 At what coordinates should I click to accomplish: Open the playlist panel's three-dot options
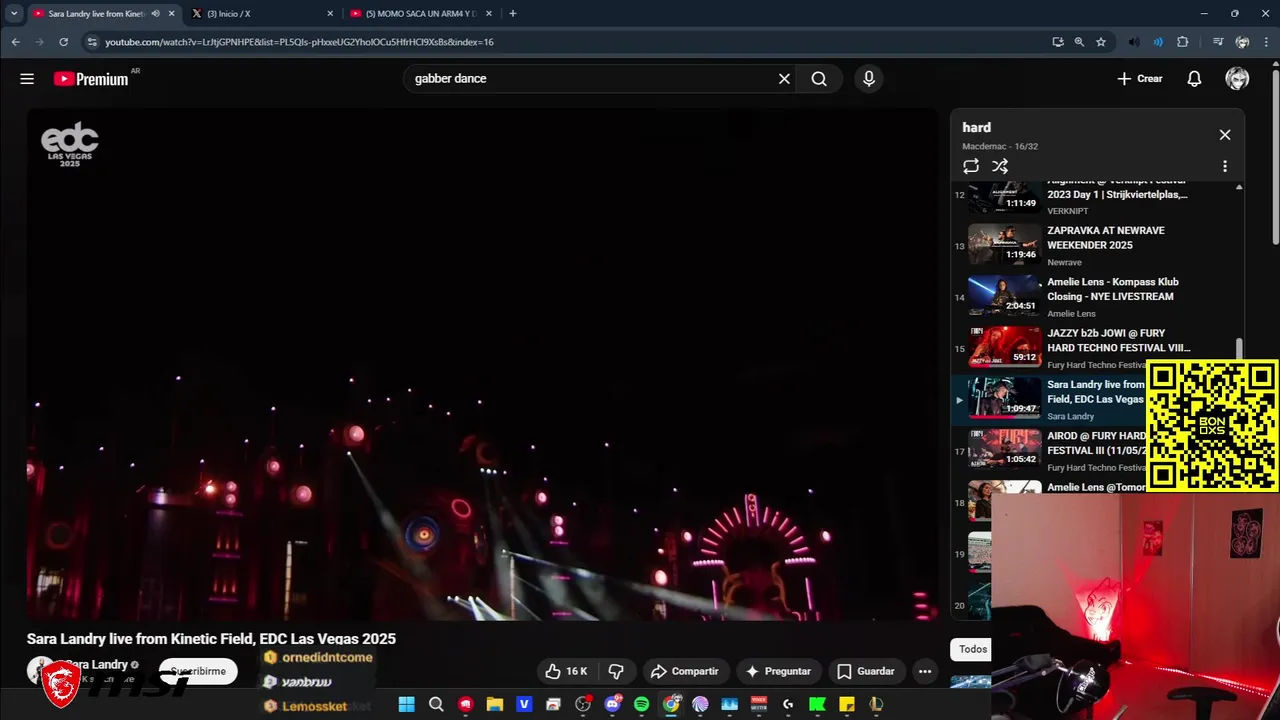point(1225,167)
